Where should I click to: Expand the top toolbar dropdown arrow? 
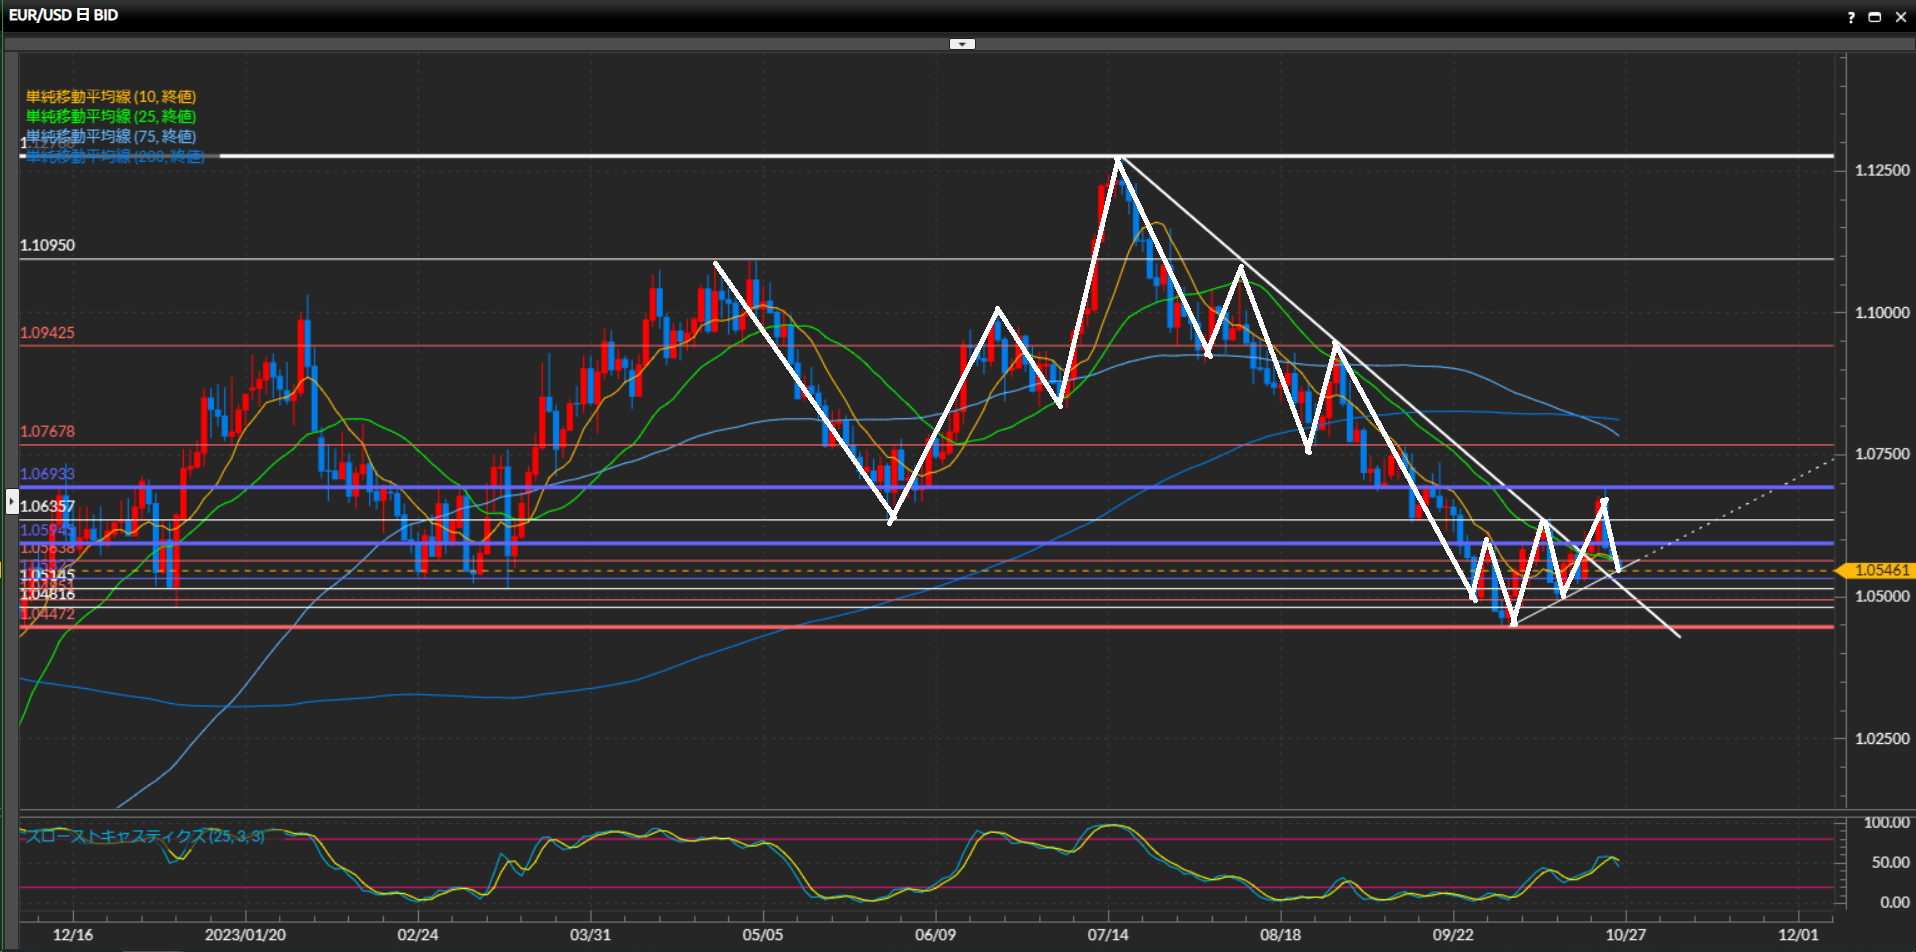tap(962, 44)
